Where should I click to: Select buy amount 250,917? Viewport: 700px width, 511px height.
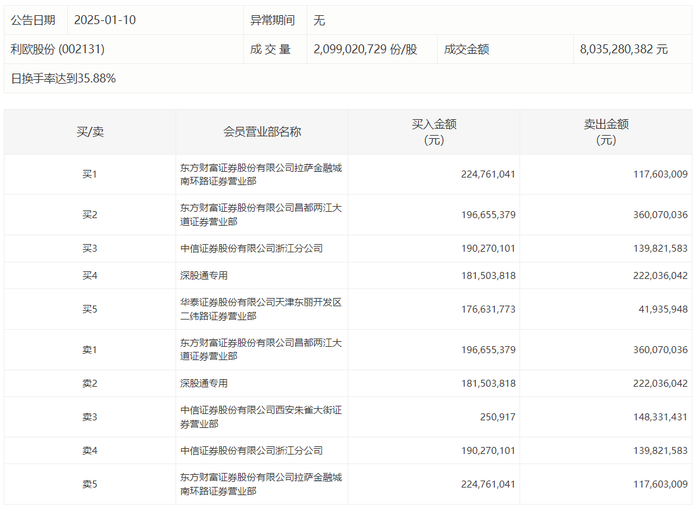click(x=497, y=417)
